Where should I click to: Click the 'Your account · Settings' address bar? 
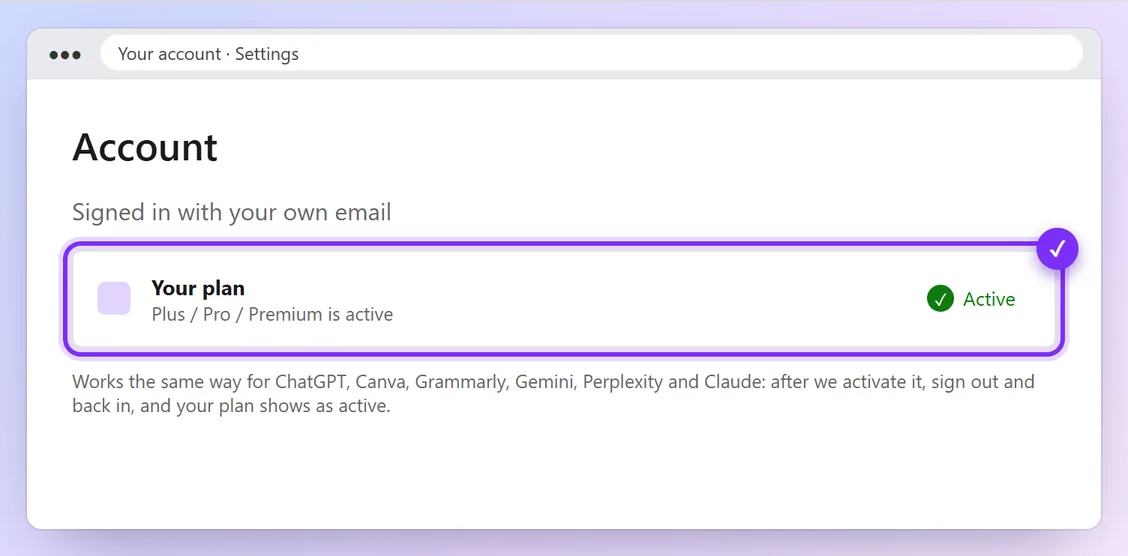pyautogui.click(x=591, y=53)
